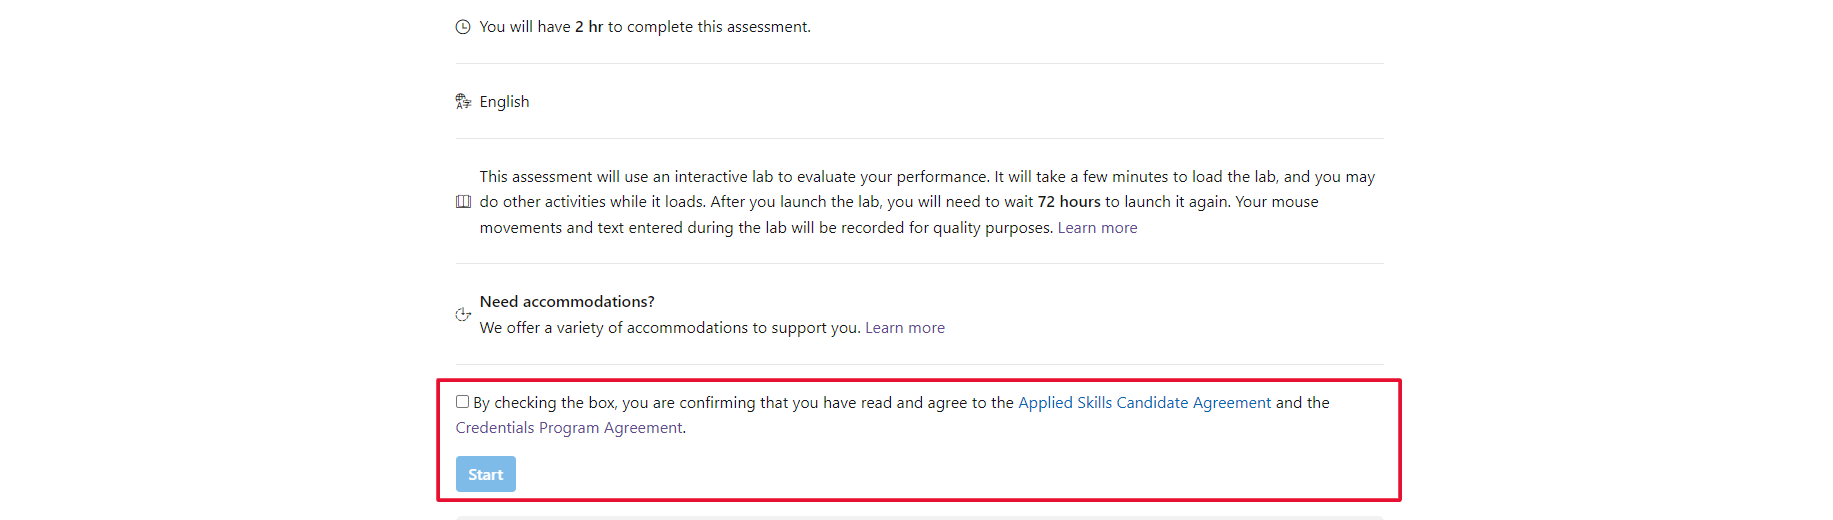Open the Credentials Program Agreement link

pos(569,428)
